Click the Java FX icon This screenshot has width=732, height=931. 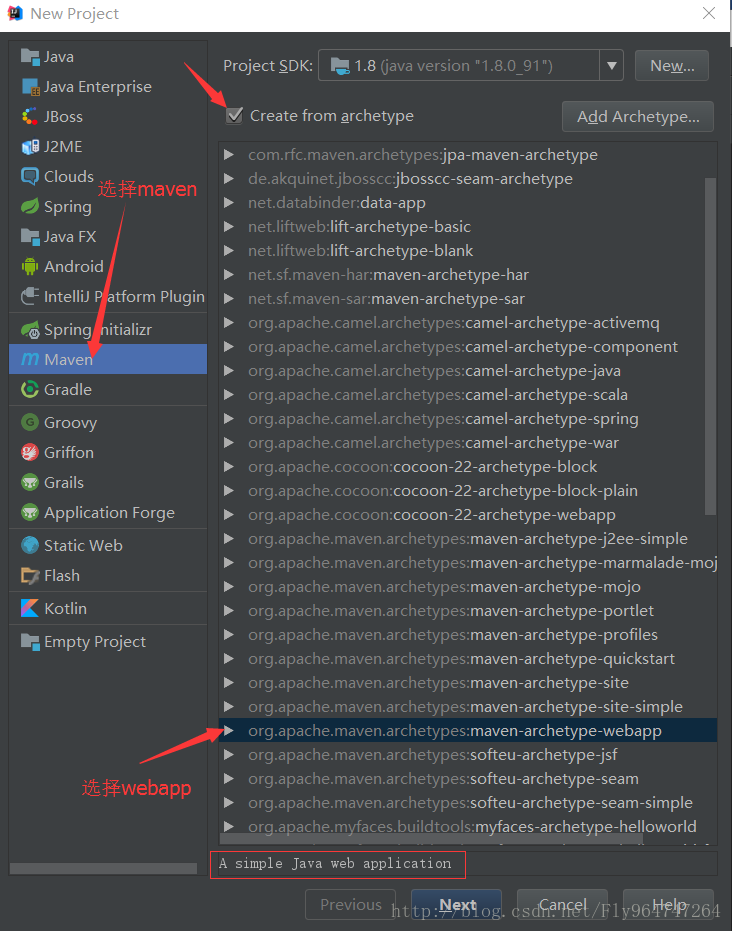(x=30, y=236)
